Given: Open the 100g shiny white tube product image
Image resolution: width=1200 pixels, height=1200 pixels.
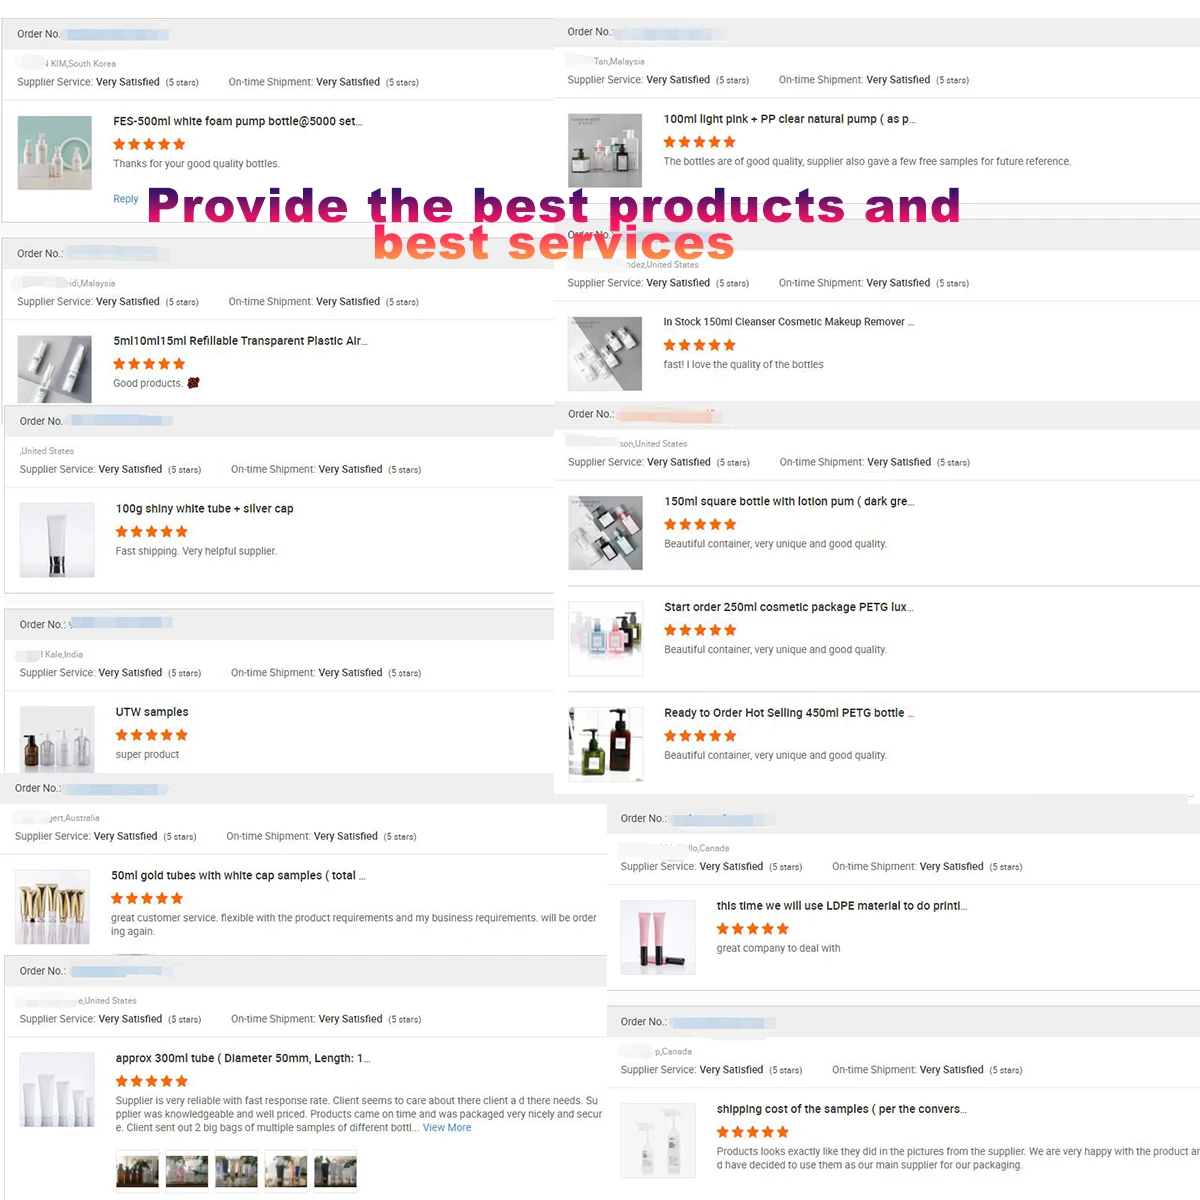Looking at the screenshot, I should tap(57, 541).
